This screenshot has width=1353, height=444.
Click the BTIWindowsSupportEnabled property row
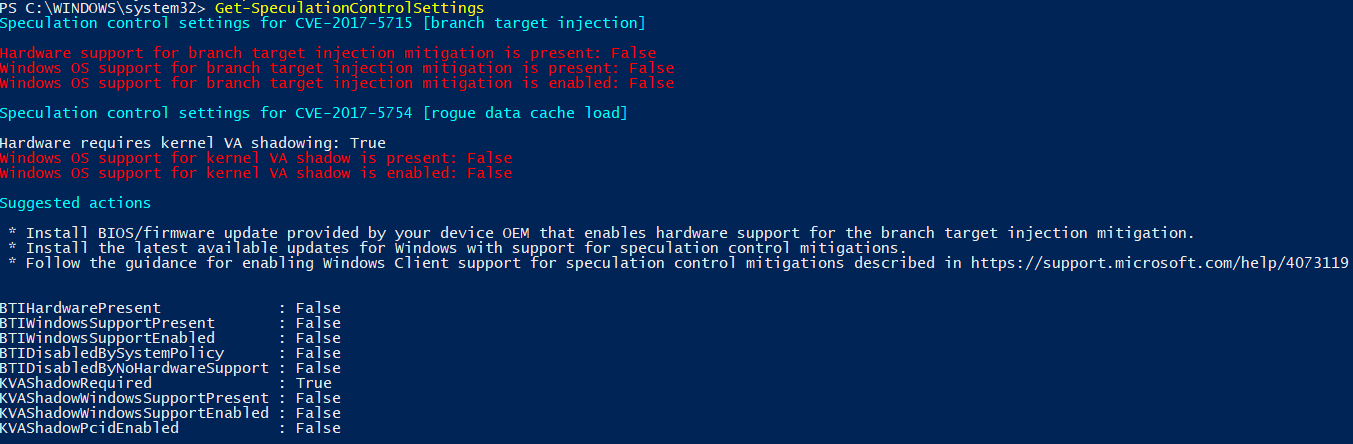170,338
